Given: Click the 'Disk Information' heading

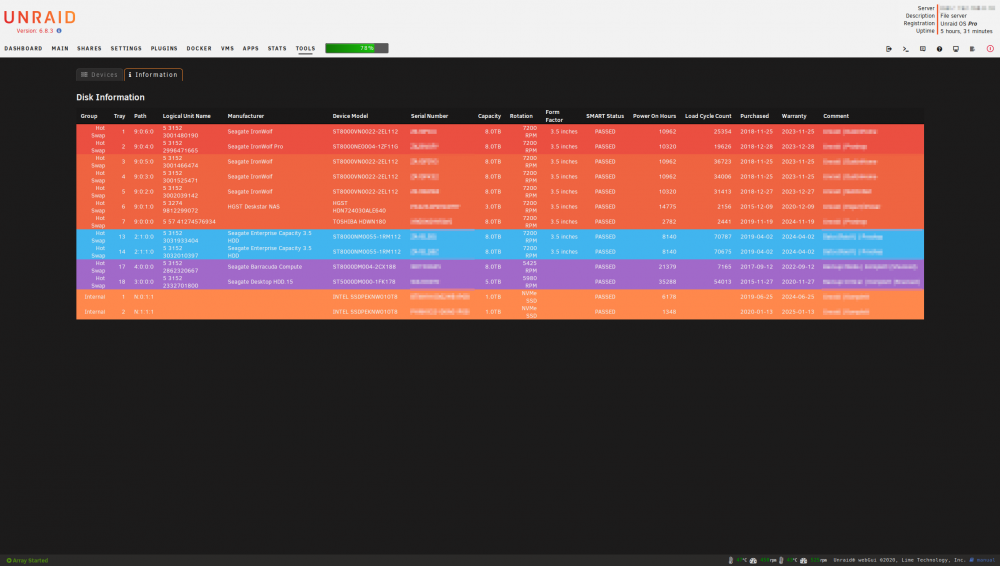Looking at the screenshot, I should 110,98.
